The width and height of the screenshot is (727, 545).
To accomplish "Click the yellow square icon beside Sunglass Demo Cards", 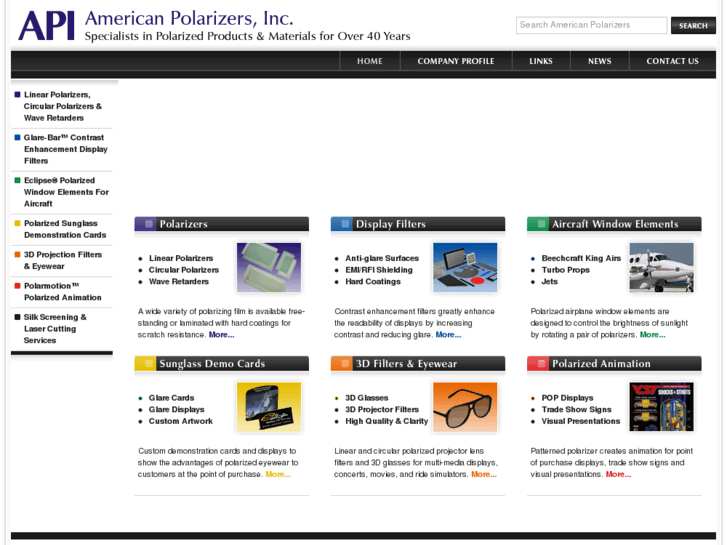I will coord(149,364).
